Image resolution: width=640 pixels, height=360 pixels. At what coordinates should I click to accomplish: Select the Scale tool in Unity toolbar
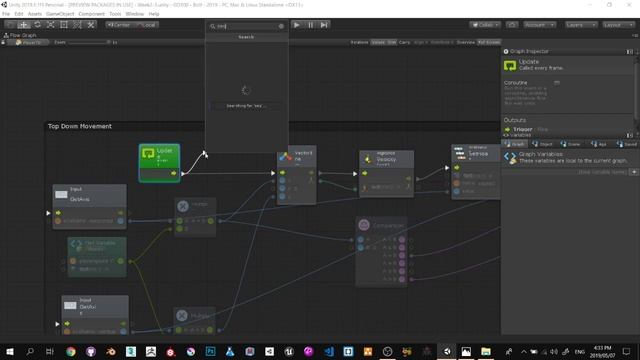(51, 25)
